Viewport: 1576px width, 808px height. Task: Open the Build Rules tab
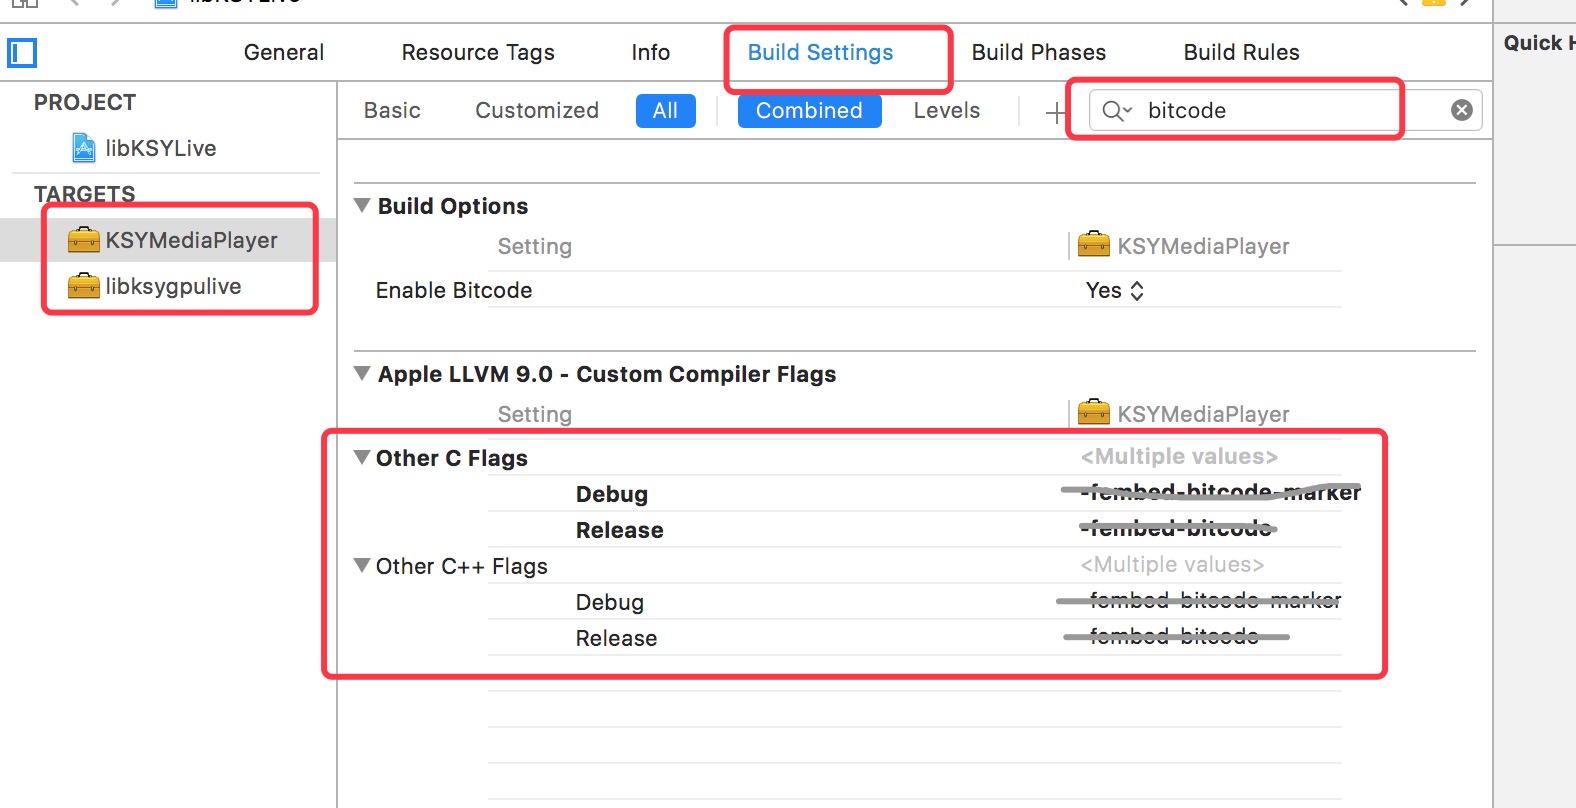tap(1242, 52)
